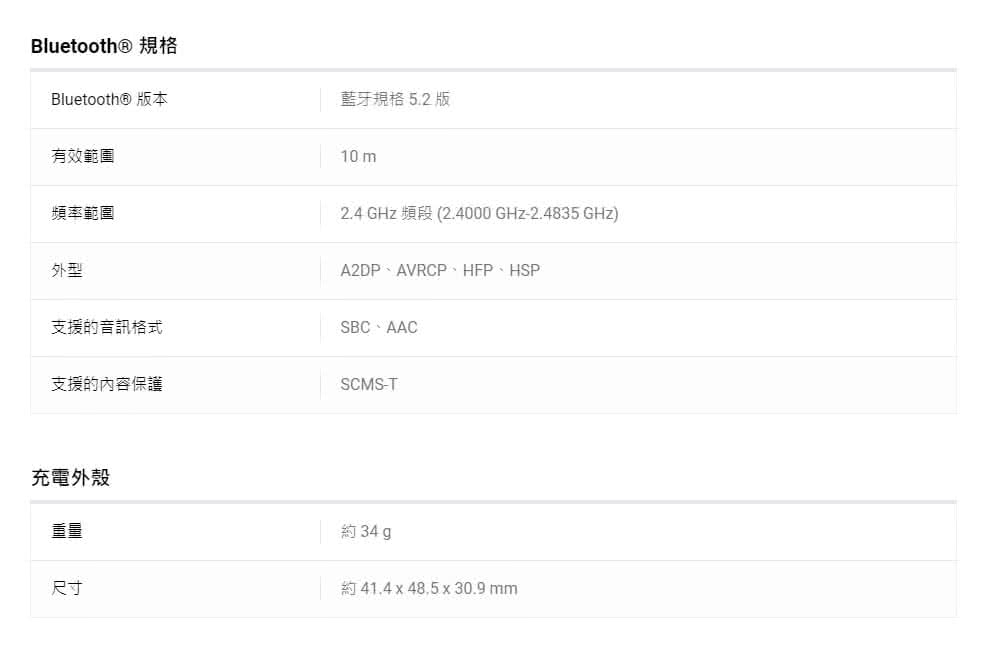Click the 約 41.4 x 48.5 x 30.9 mm value

click(429, 588)
